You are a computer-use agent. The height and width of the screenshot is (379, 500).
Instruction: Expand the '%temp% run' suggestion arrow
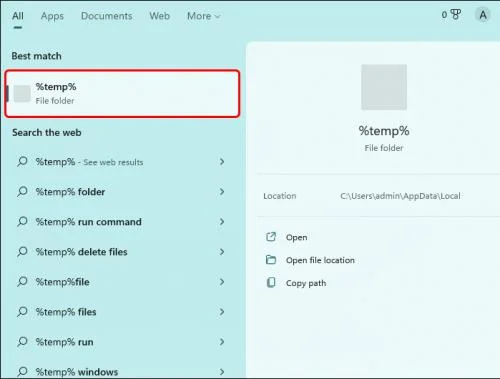(x=222, y=342)
